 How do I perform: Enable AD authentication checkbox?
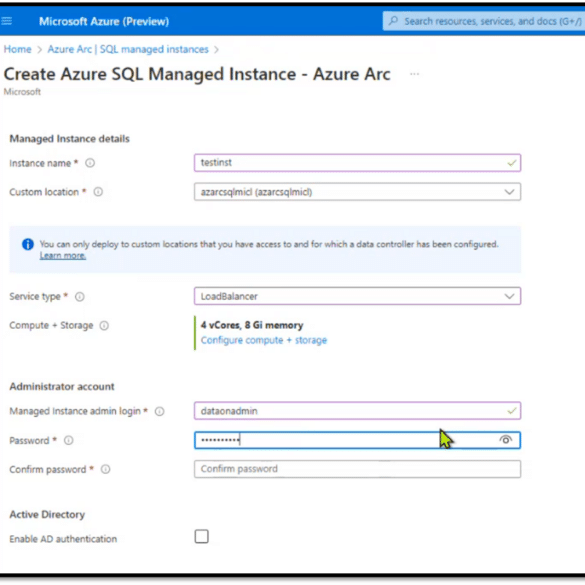pyautogui.click(x=201, y=536)
